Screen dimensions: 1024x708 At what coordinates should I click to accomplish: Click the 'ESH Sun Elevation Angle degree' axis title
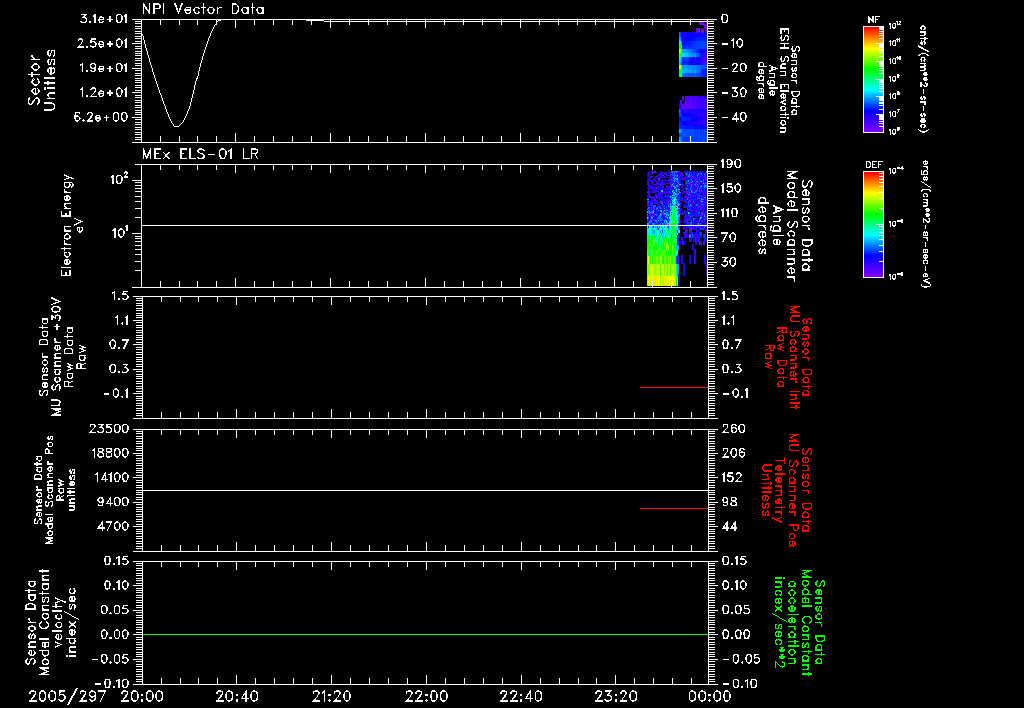[776, 80]
